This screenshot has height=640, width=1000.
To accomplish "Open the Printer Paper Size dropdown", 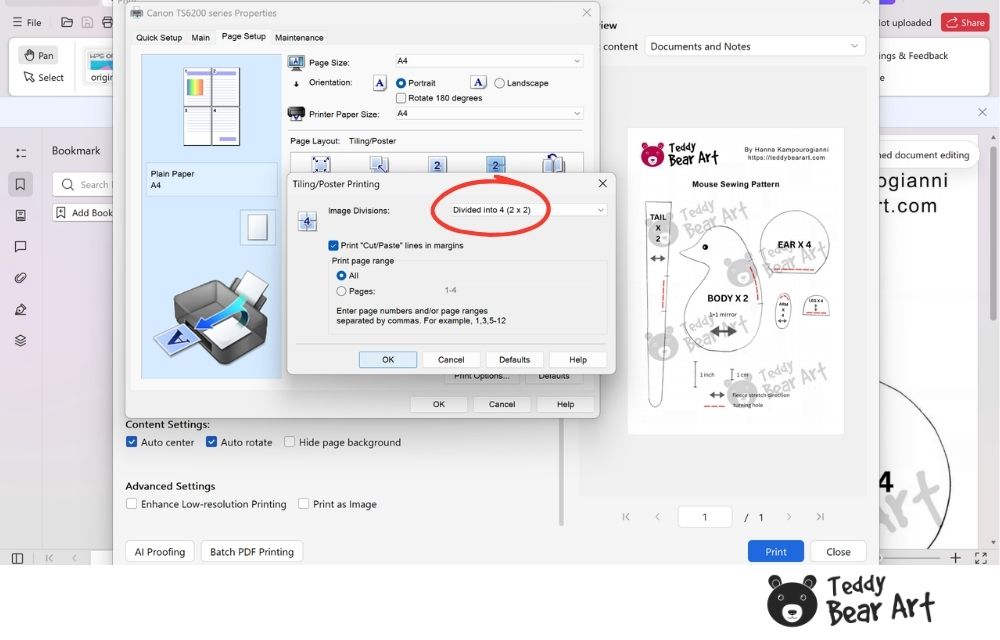I will [489, 113].
